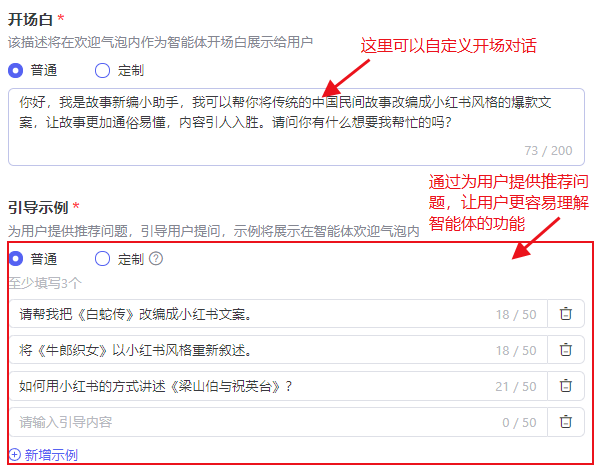
Task: Delete the 《梁山伯与祝英台》 example row
Action: coord(565,386)
